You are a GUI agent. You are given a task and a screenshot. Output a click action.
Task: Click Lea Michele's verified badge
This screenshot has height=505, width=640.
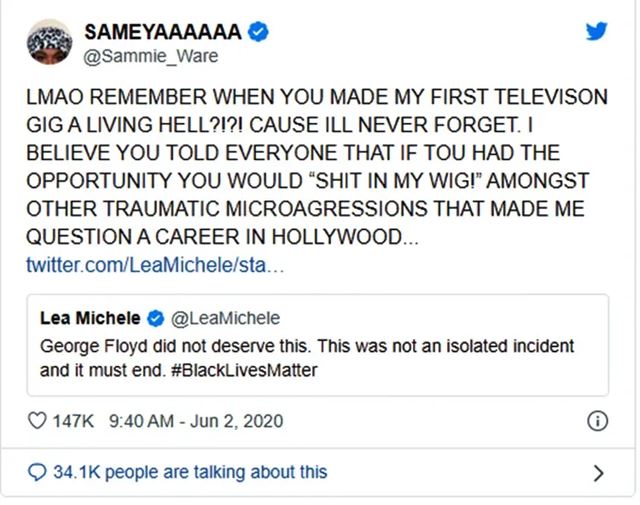(155, 319)
